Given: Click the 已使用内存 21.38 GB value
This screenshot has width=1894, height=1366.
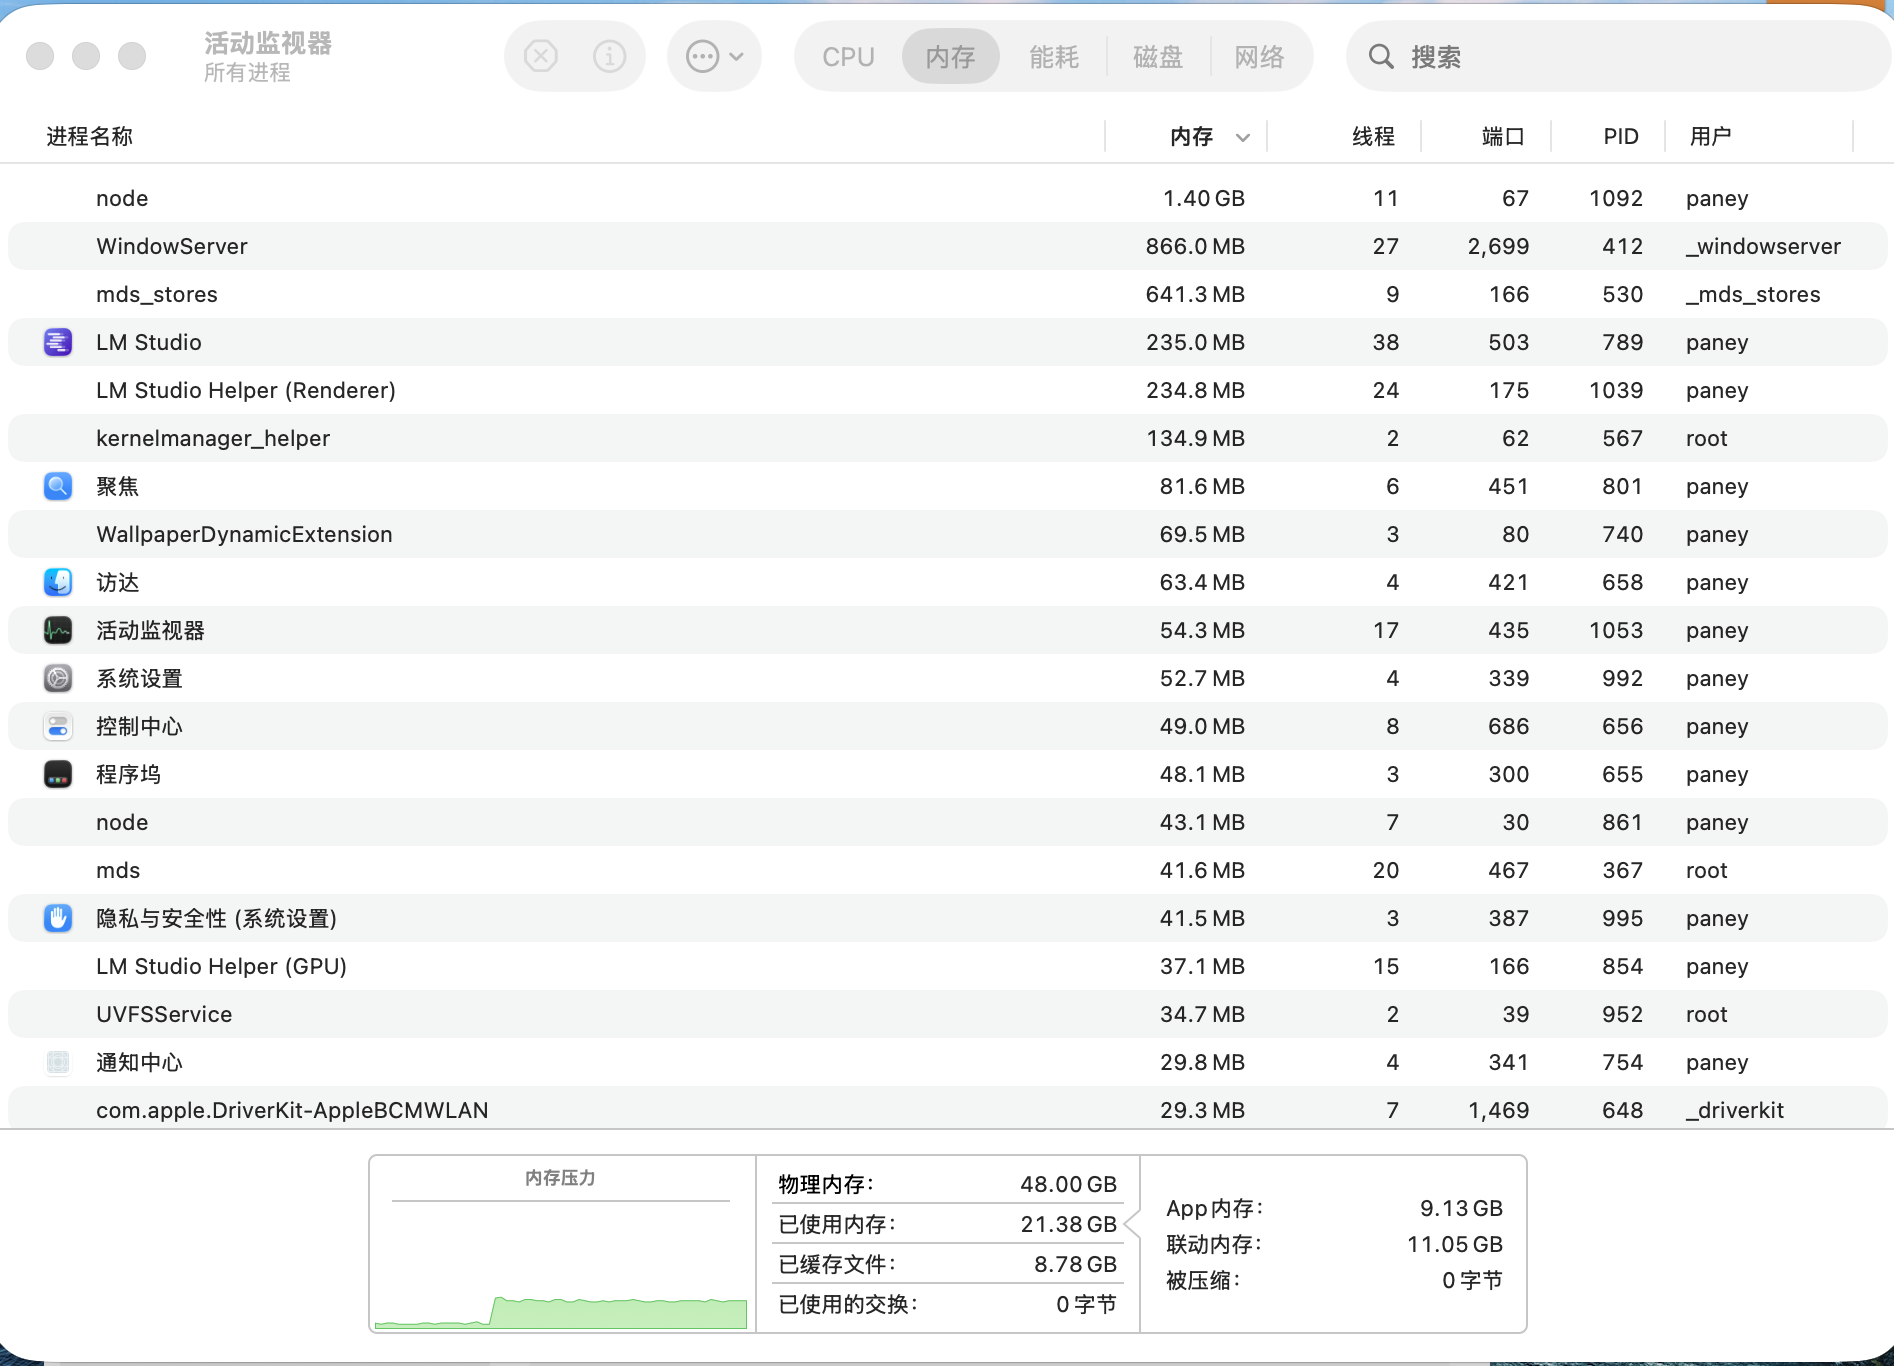Looking at the screenshot, I should point(1068,1224).
